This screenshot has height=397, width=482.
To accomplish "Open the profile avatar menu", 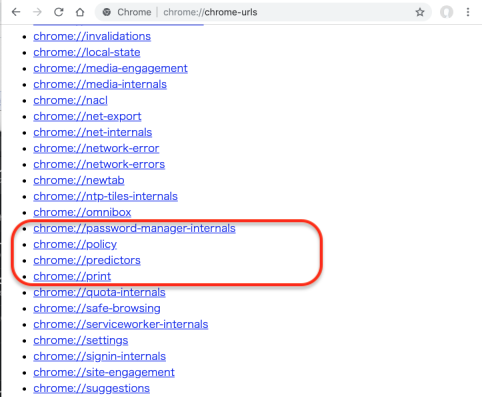I will [446, 12].
